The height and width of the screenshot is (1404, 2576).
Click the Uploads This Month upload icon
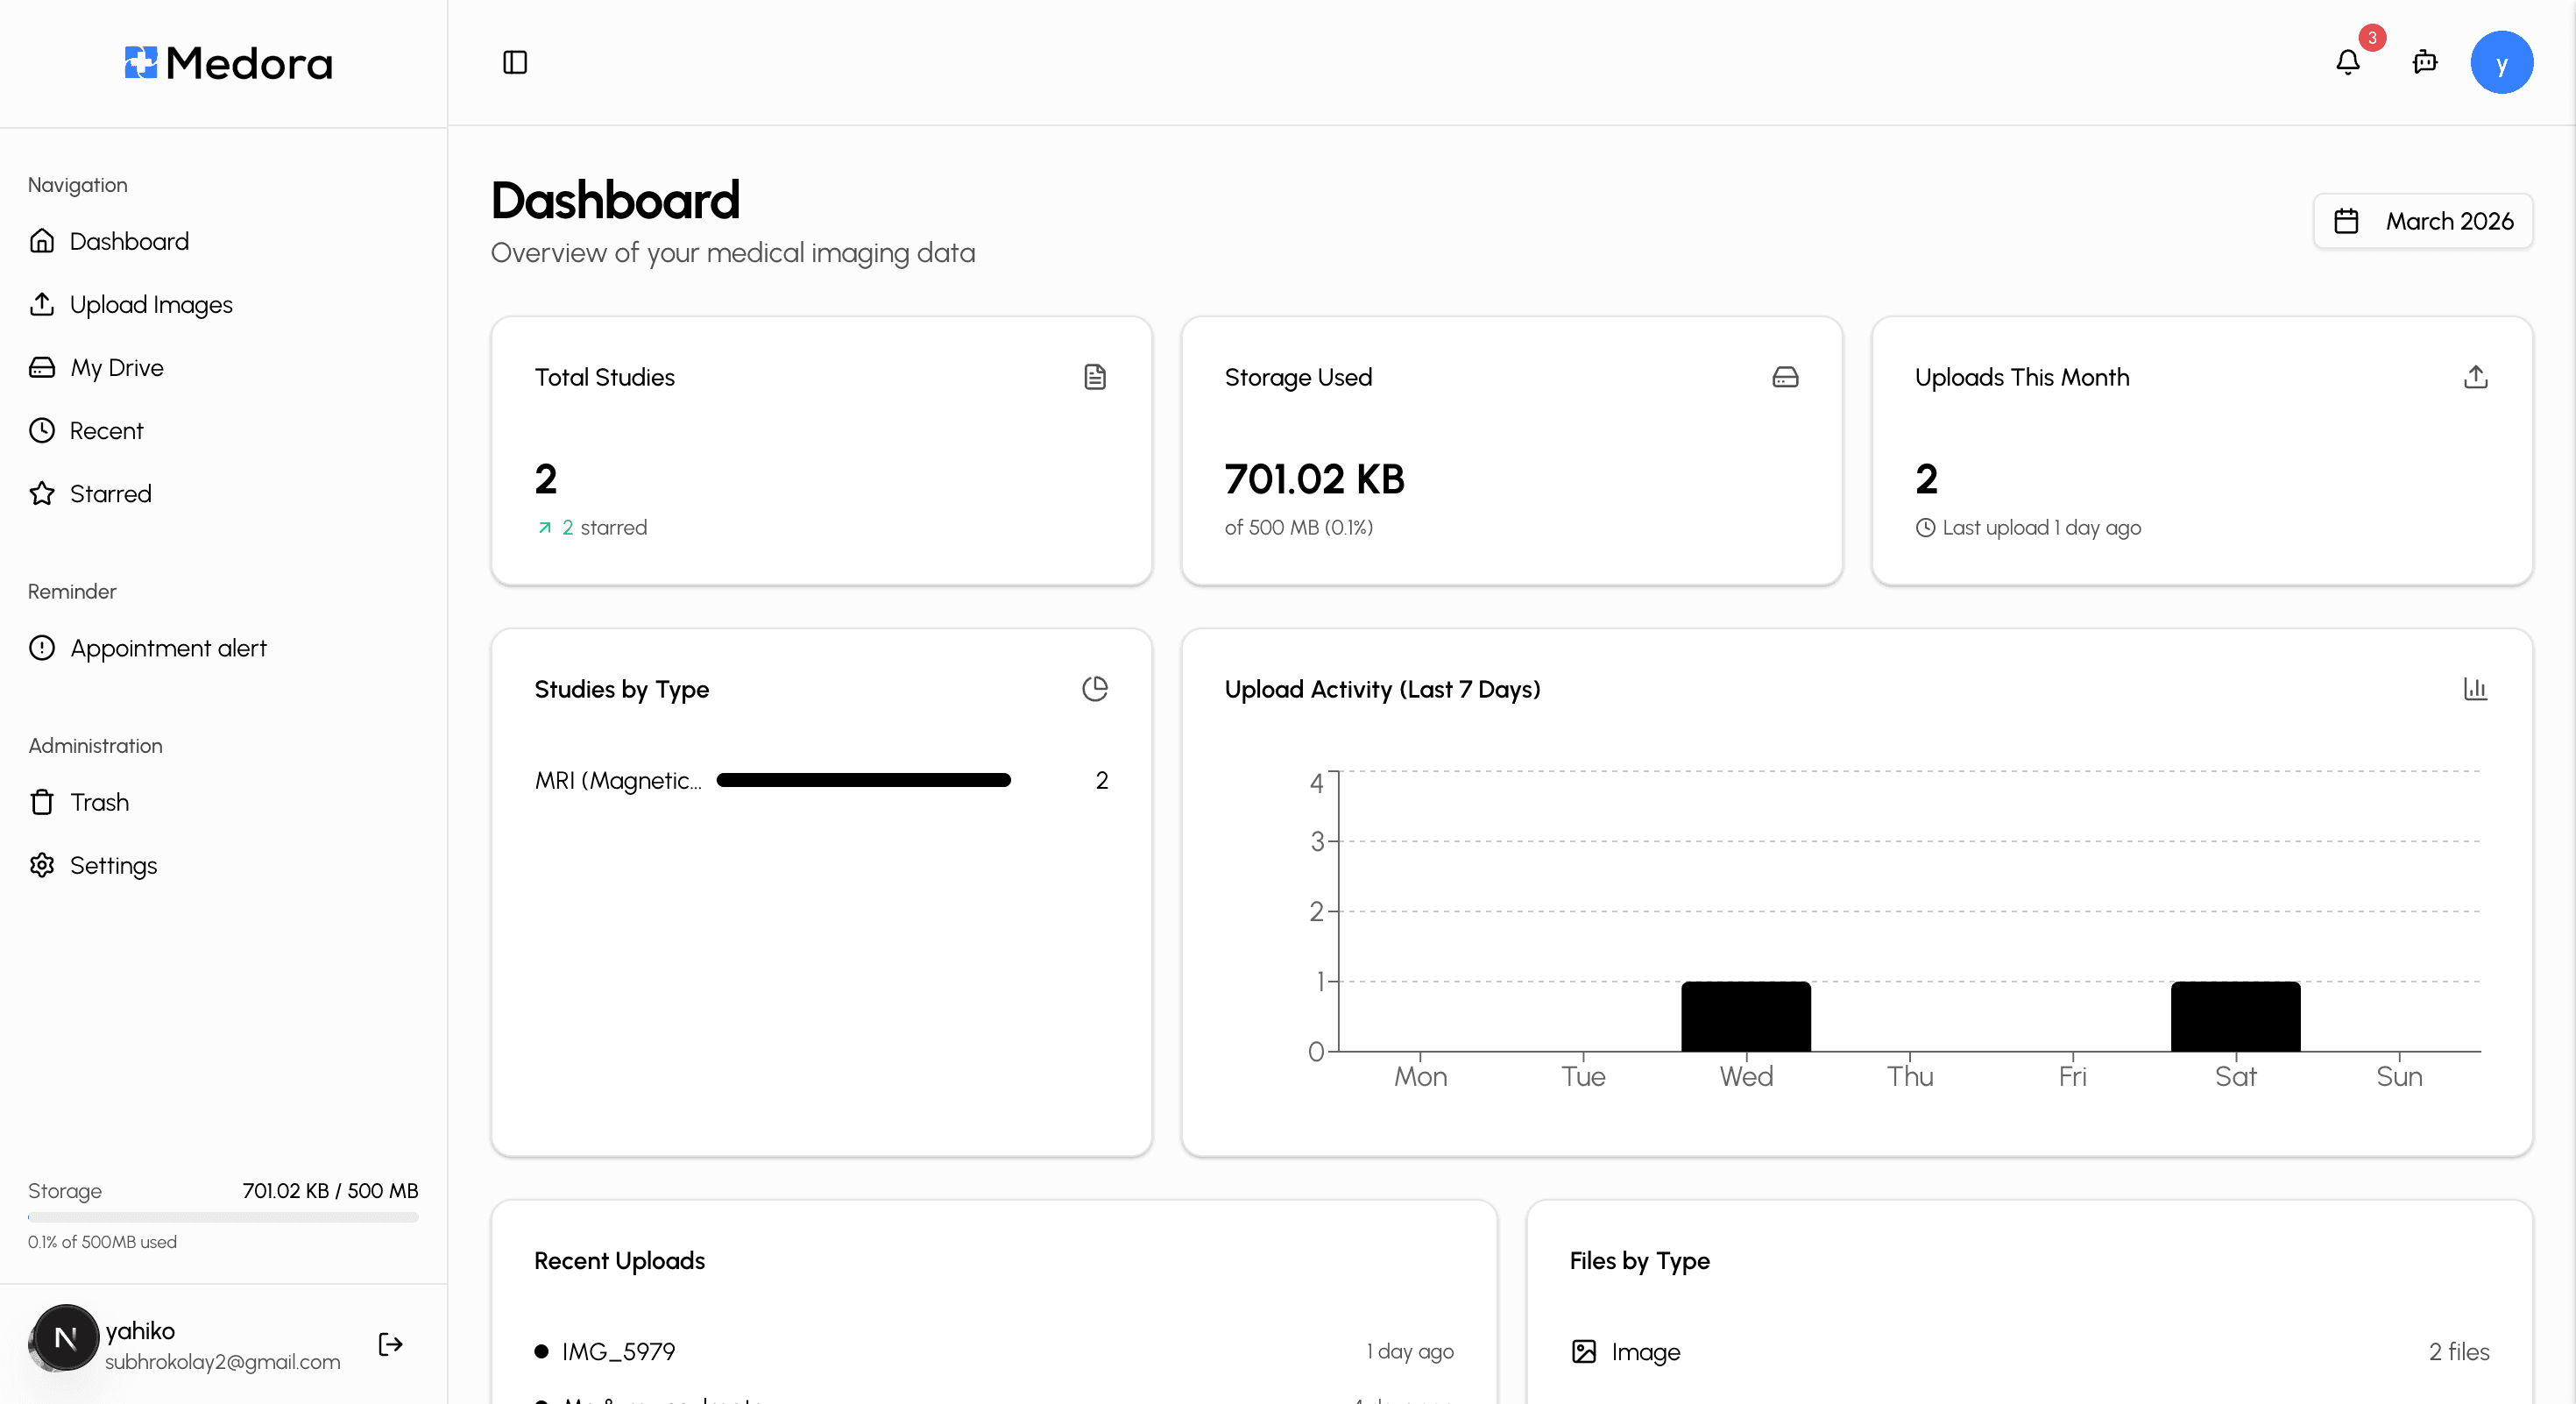[2475, 377]
